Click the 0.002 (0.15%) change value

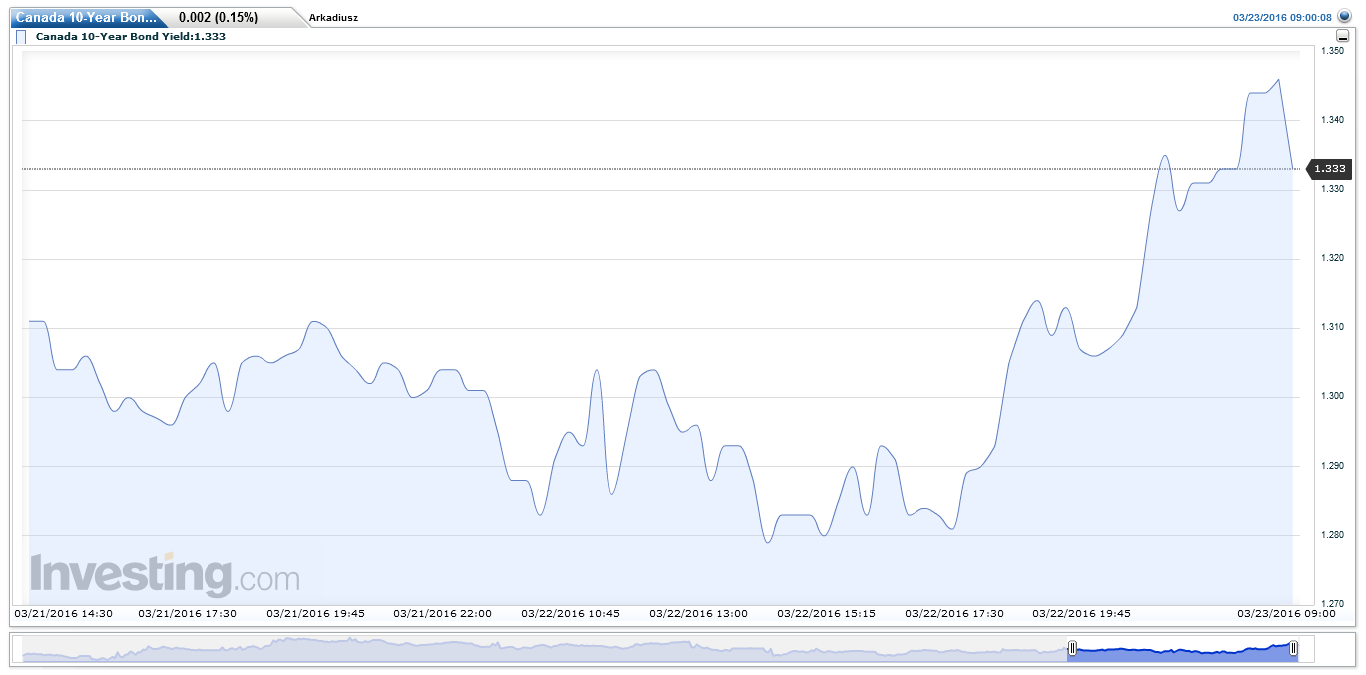(x=218, y=18)
